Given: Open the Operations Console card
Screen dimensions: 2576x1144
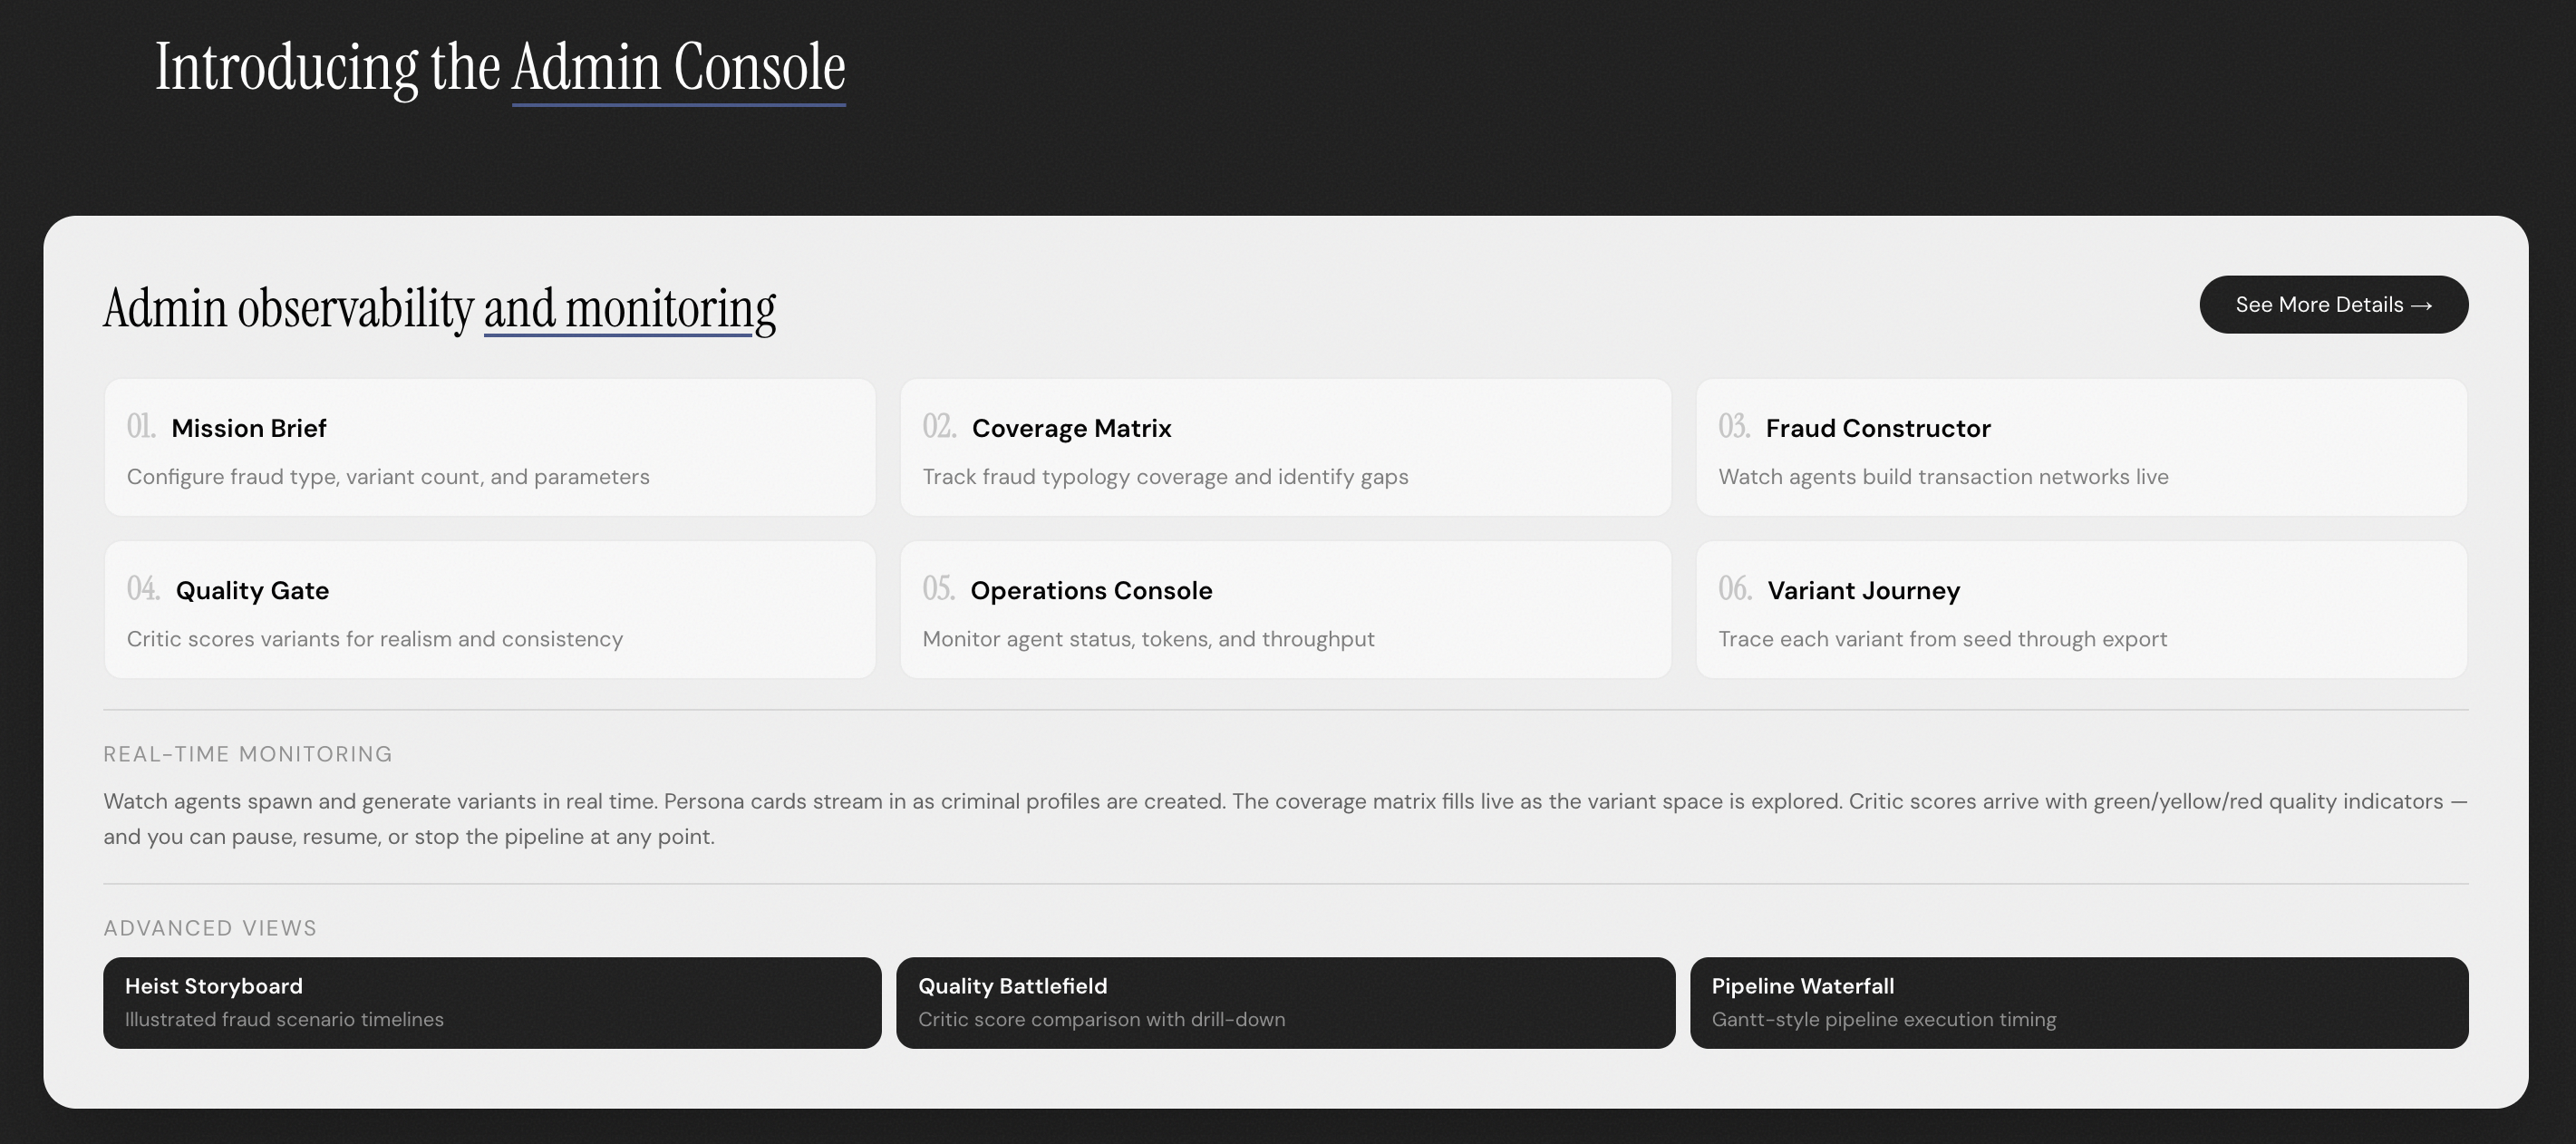Looking at the screenshot, I should click(1285, 610).
